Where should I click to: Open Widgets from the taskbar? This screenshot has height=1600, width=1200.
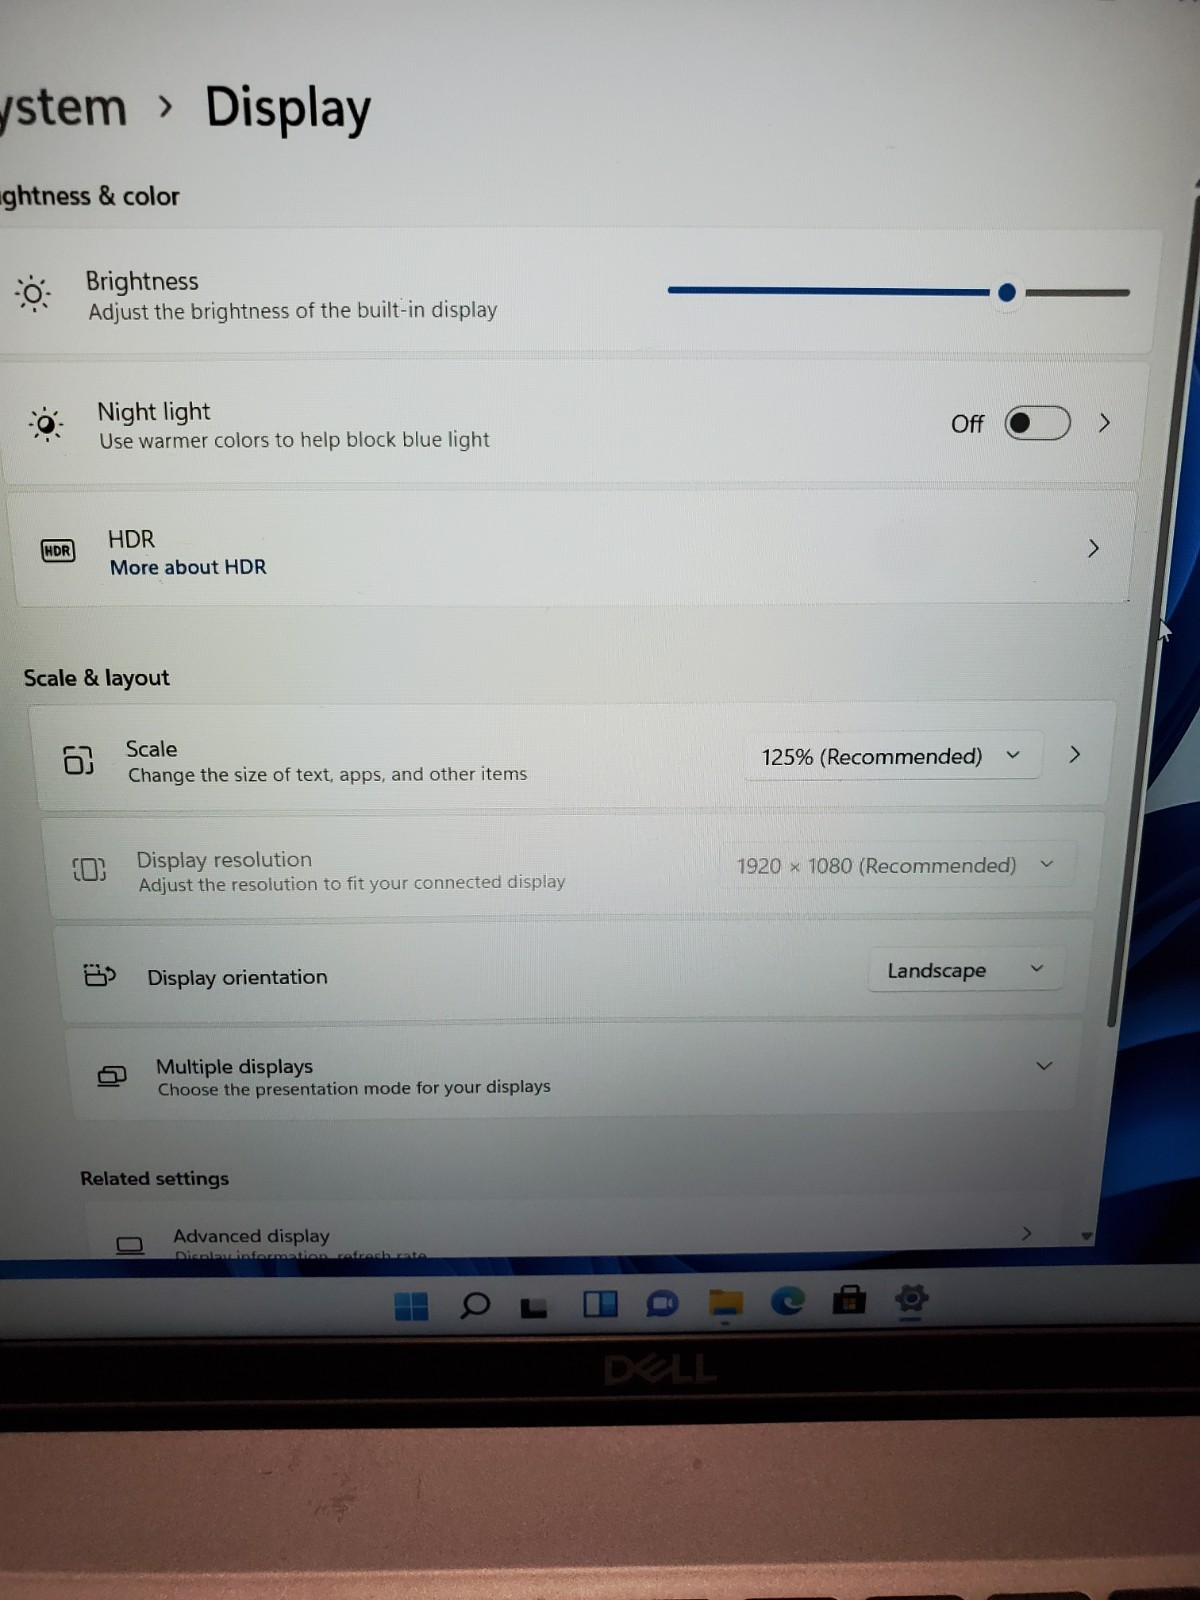click(x=600, y=1304)
